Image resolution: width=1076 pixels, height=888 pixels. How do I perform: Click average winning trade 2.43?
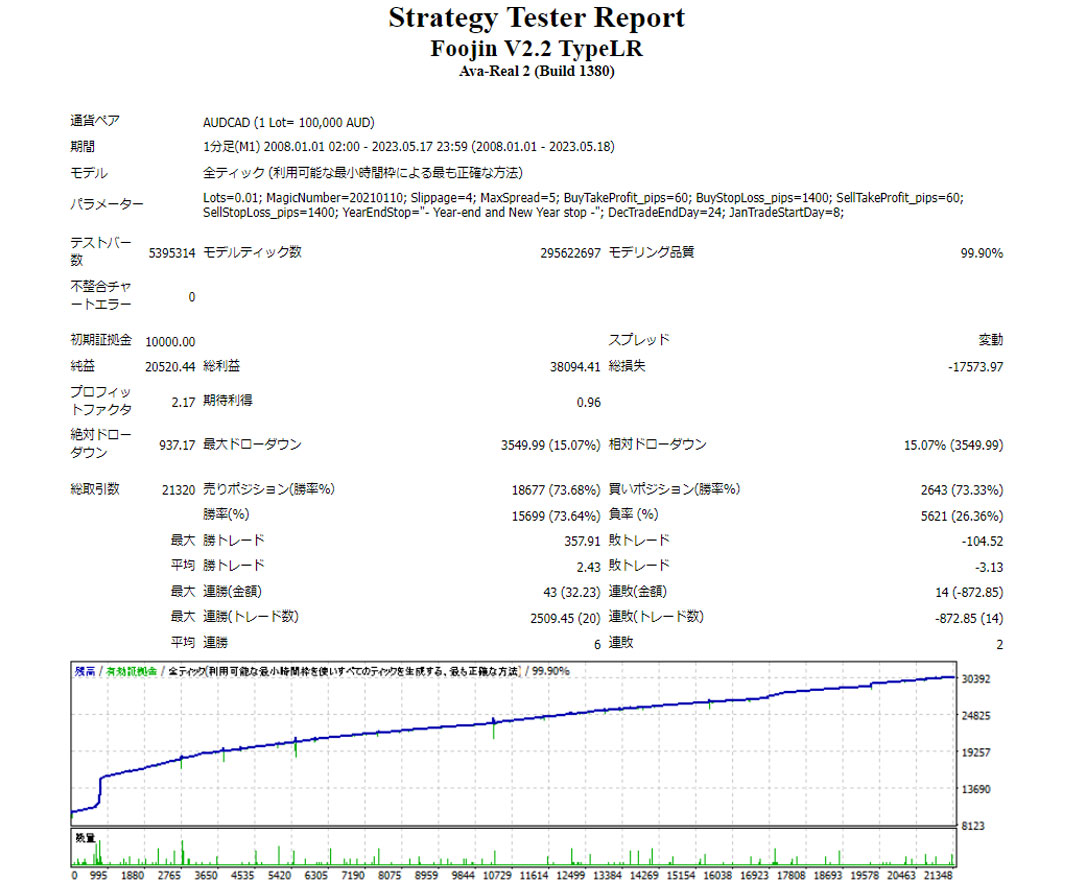tap(588, 568)
